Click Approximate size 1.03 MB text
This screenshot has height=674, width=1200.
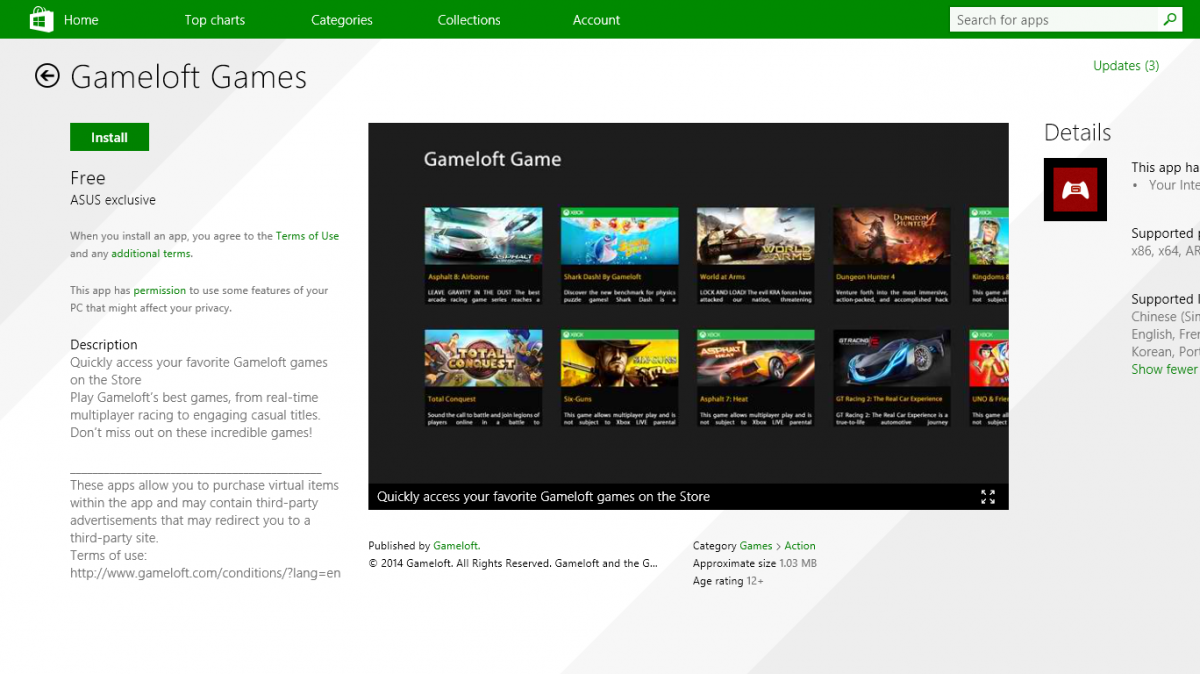(755, 564)
